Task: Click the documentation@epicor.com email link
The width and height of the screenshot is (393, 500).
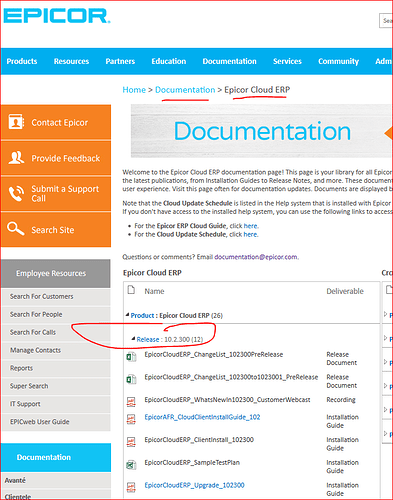Action: click(256, 257)
